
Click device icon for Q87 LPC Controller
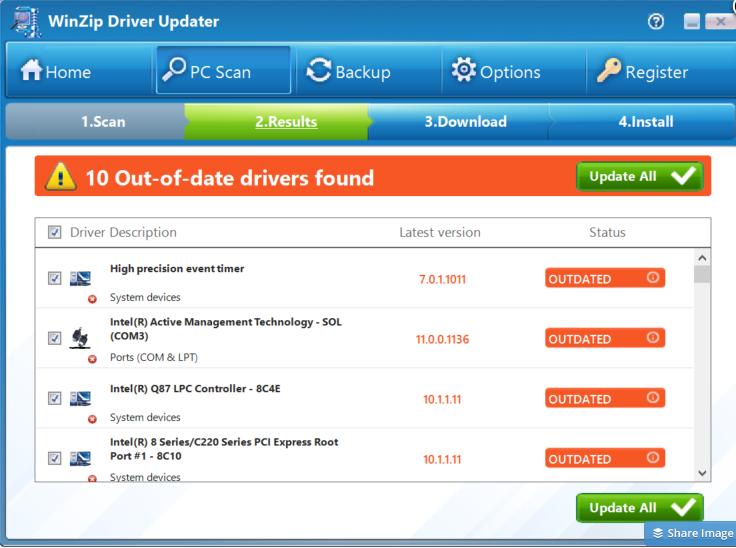[x=80, y=399]
